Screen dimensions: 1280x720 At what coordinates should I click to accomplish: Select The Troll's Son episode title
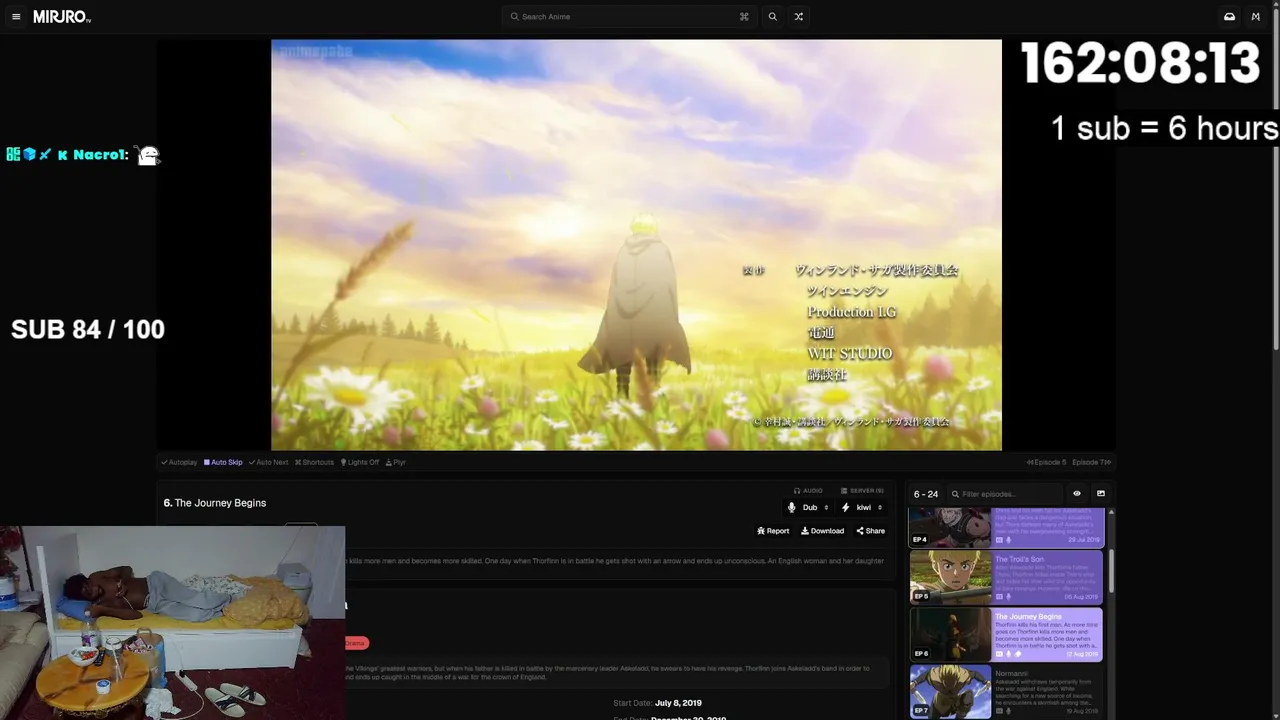click(1019, 559)
